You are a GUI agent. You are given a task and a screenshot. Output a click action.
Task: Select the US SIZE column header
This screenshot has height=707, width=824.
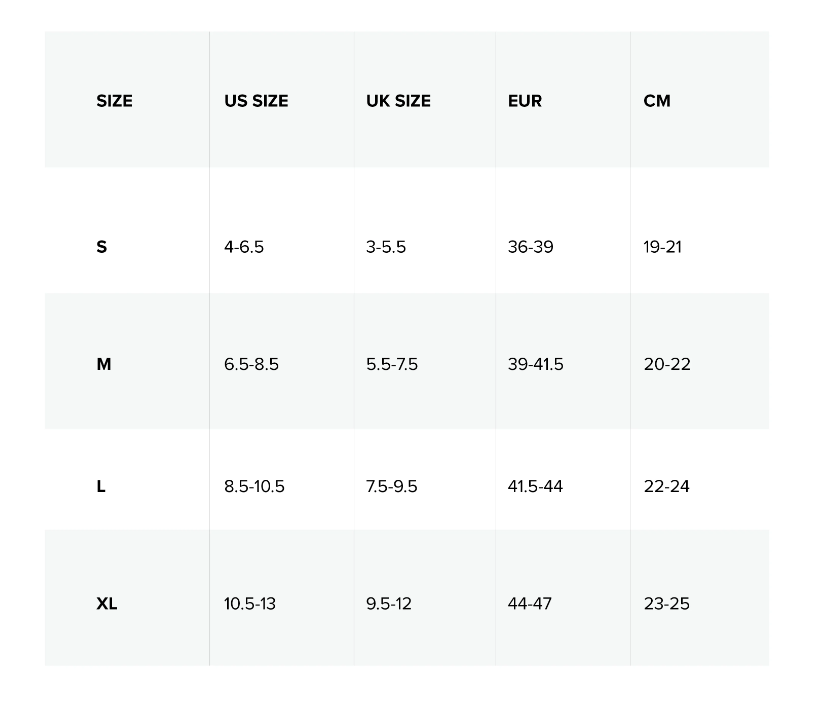(x=256, y=101)
